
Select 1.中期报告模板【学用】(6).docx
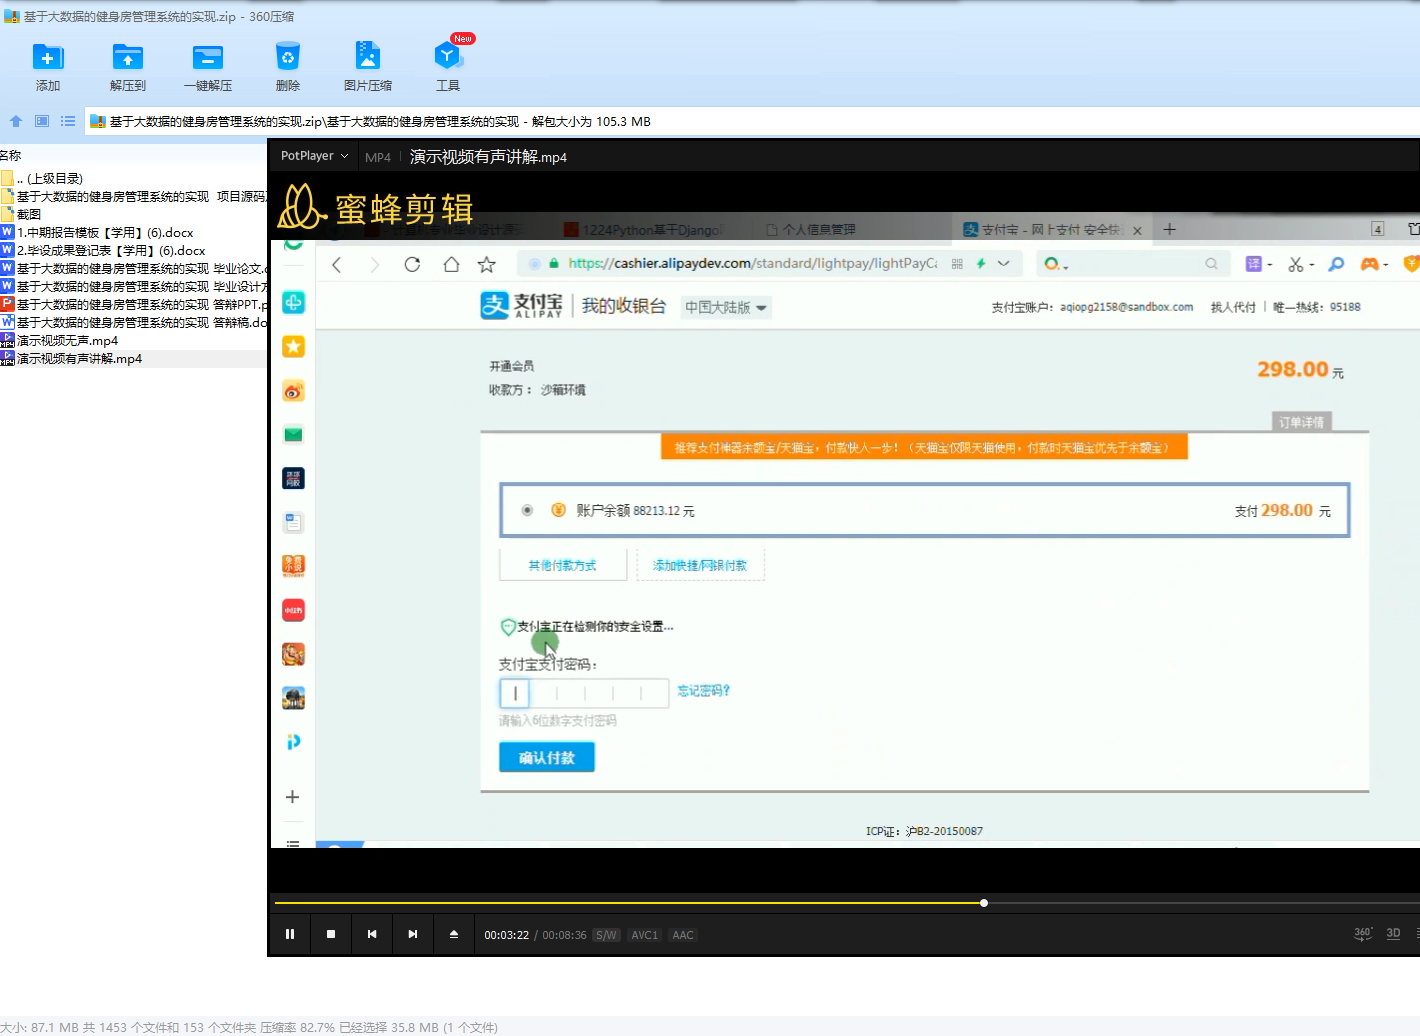point(97,233)
